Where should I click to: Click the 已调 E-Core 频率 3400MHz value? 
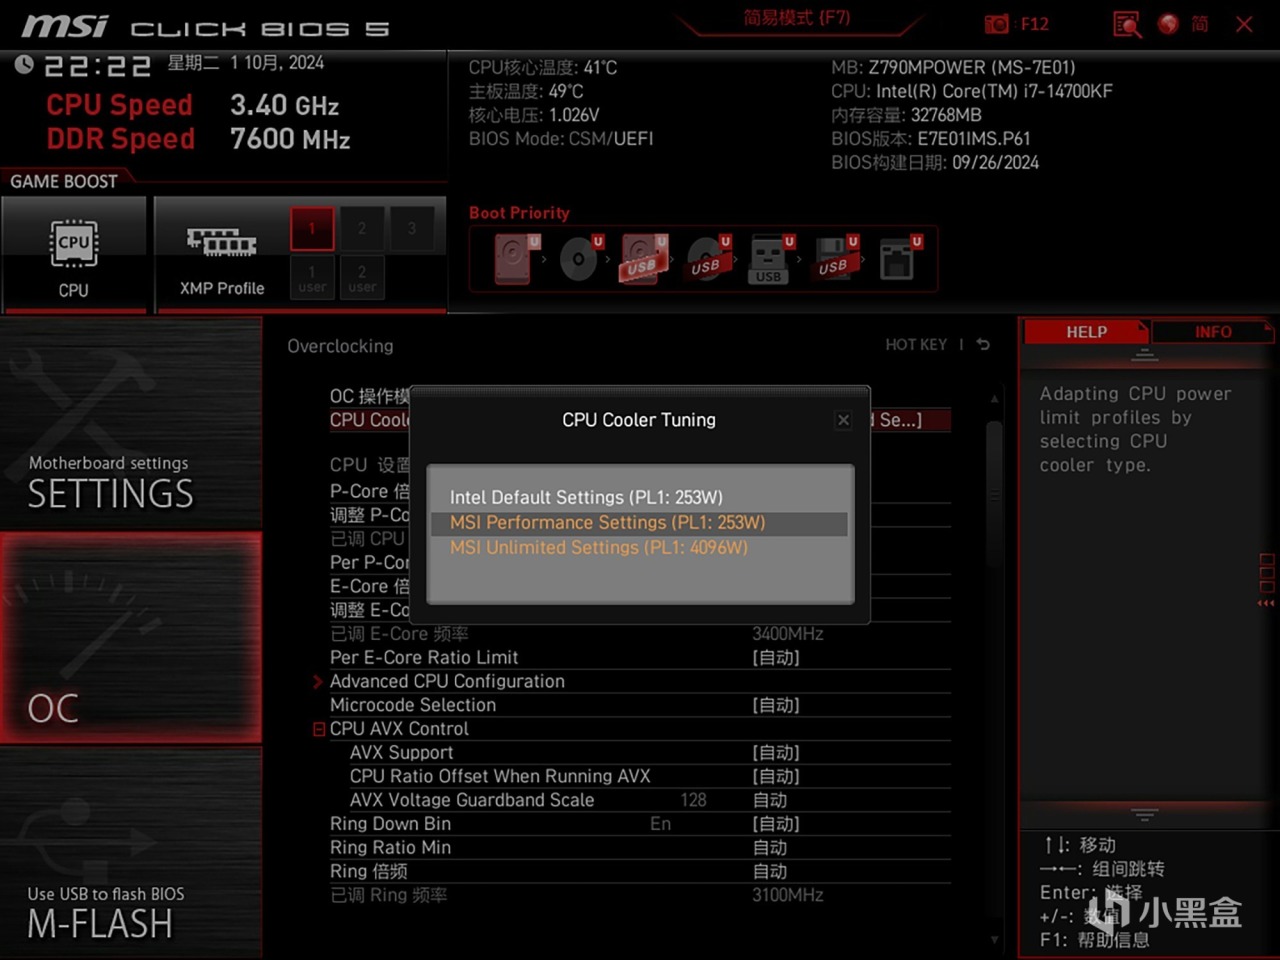(x=788, y=634)
